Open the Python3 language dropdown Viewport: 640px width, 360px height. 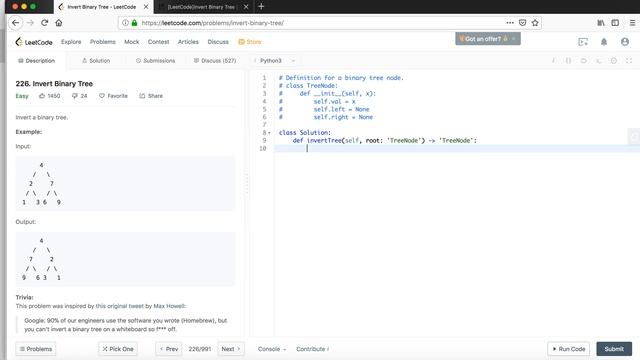(x=277, y=61)
